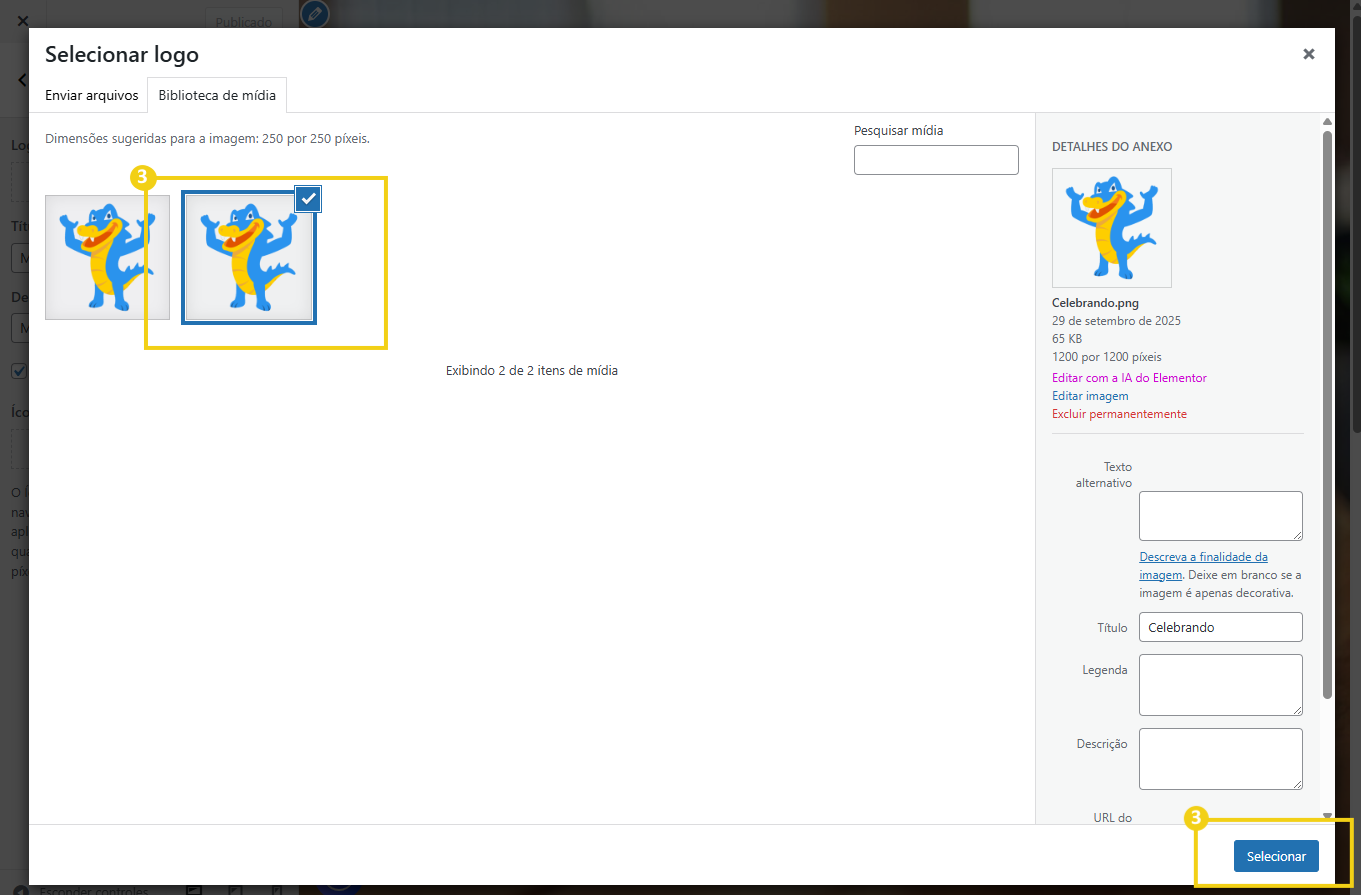Focus the Pesquisar mídia search field
This screenshot has height=895, width=1361.
click(935, 160)
